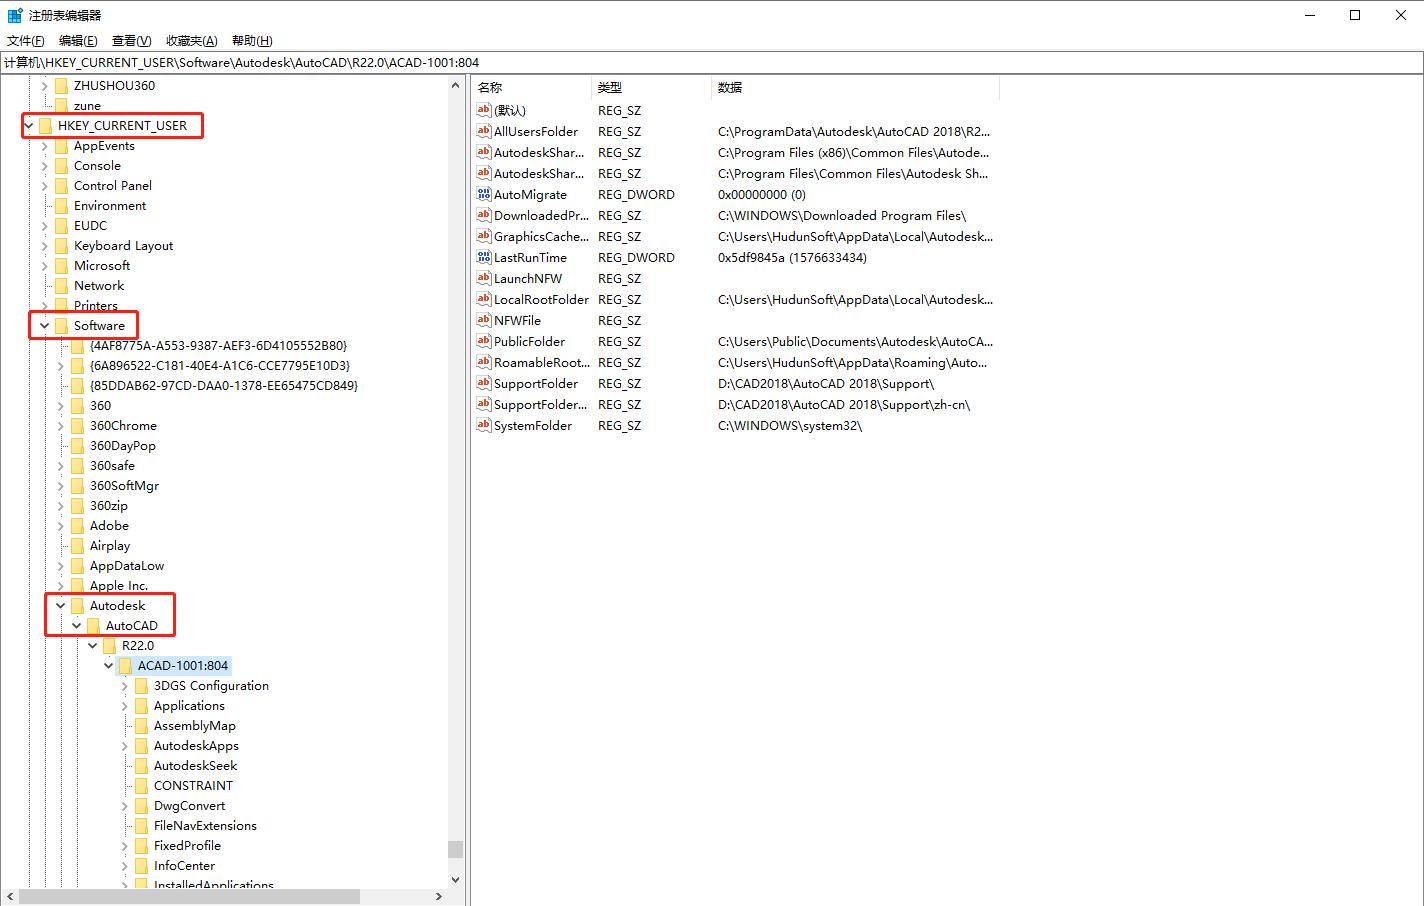Viewport: 1424px width, 906px height.
Task: Open the 编辑 menu
Action: pyautogui.click(x=77, y=40)
